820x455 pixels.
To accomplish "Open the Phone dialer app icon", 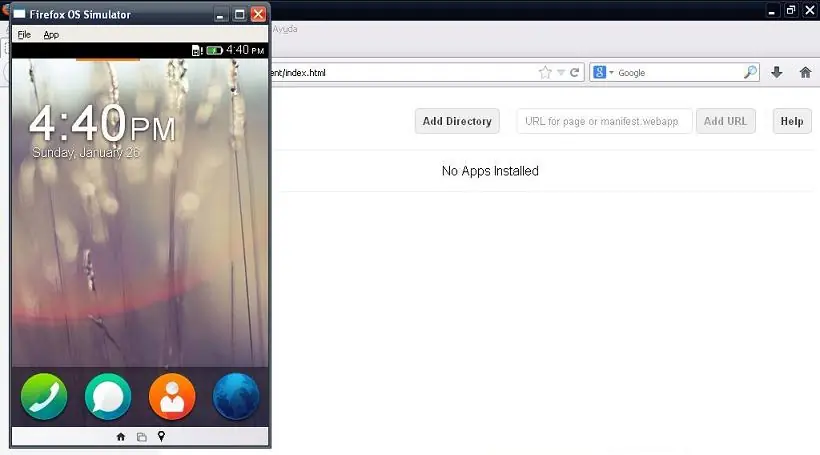I will (x=44, y=396).
